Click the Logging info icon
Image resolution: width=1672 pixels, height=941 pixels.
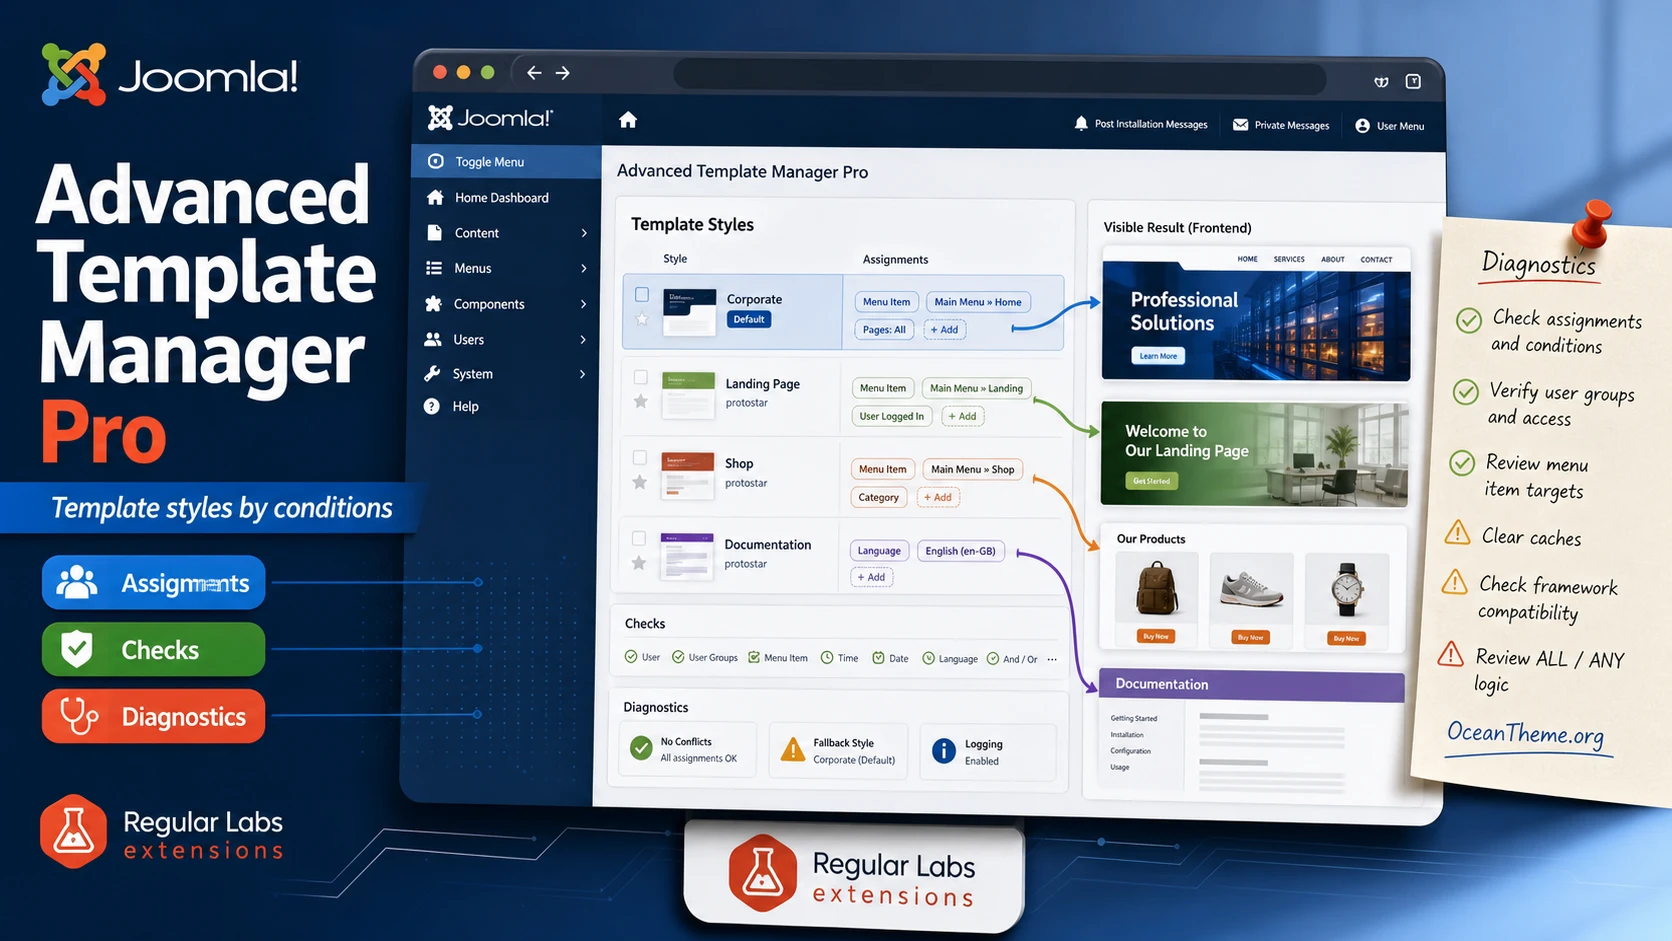click(943, 751)
